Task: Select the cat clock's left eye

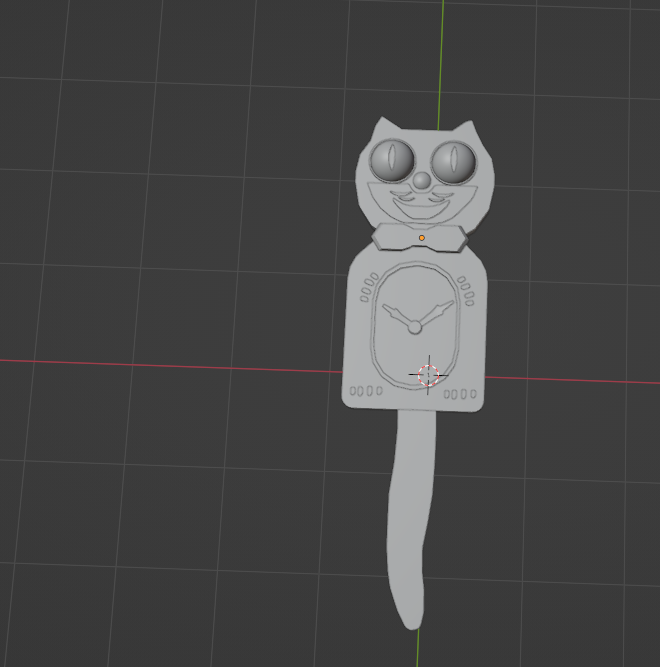Action: 392,161
